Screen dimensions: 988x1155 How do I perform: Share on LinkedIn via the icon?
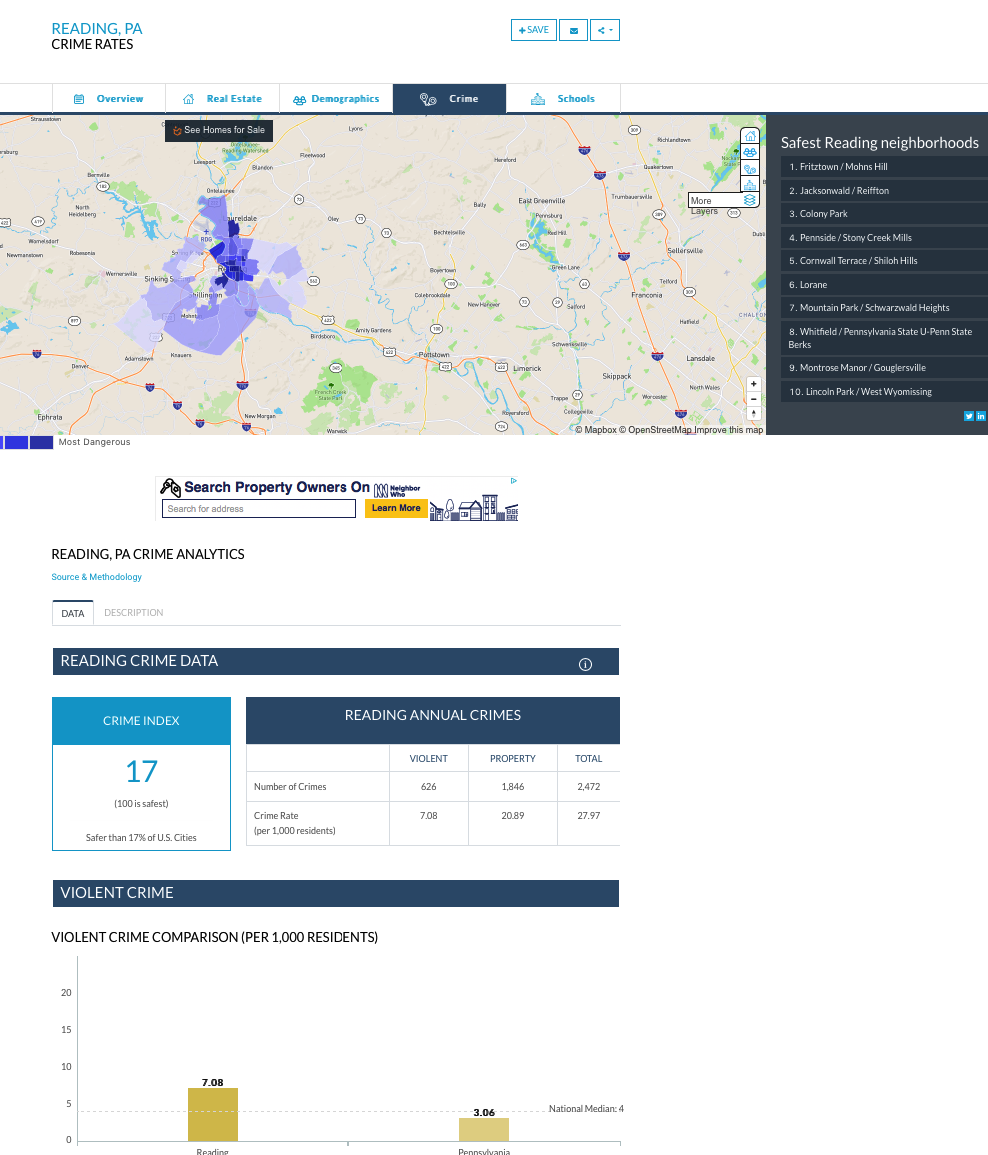tap(981, 416)
